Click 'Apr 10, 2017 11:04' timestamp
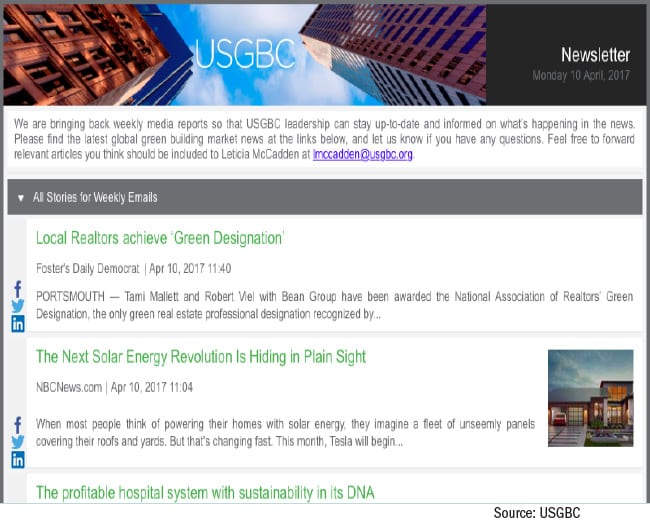This screenshot has height=527, width=650. coord(152,387)
